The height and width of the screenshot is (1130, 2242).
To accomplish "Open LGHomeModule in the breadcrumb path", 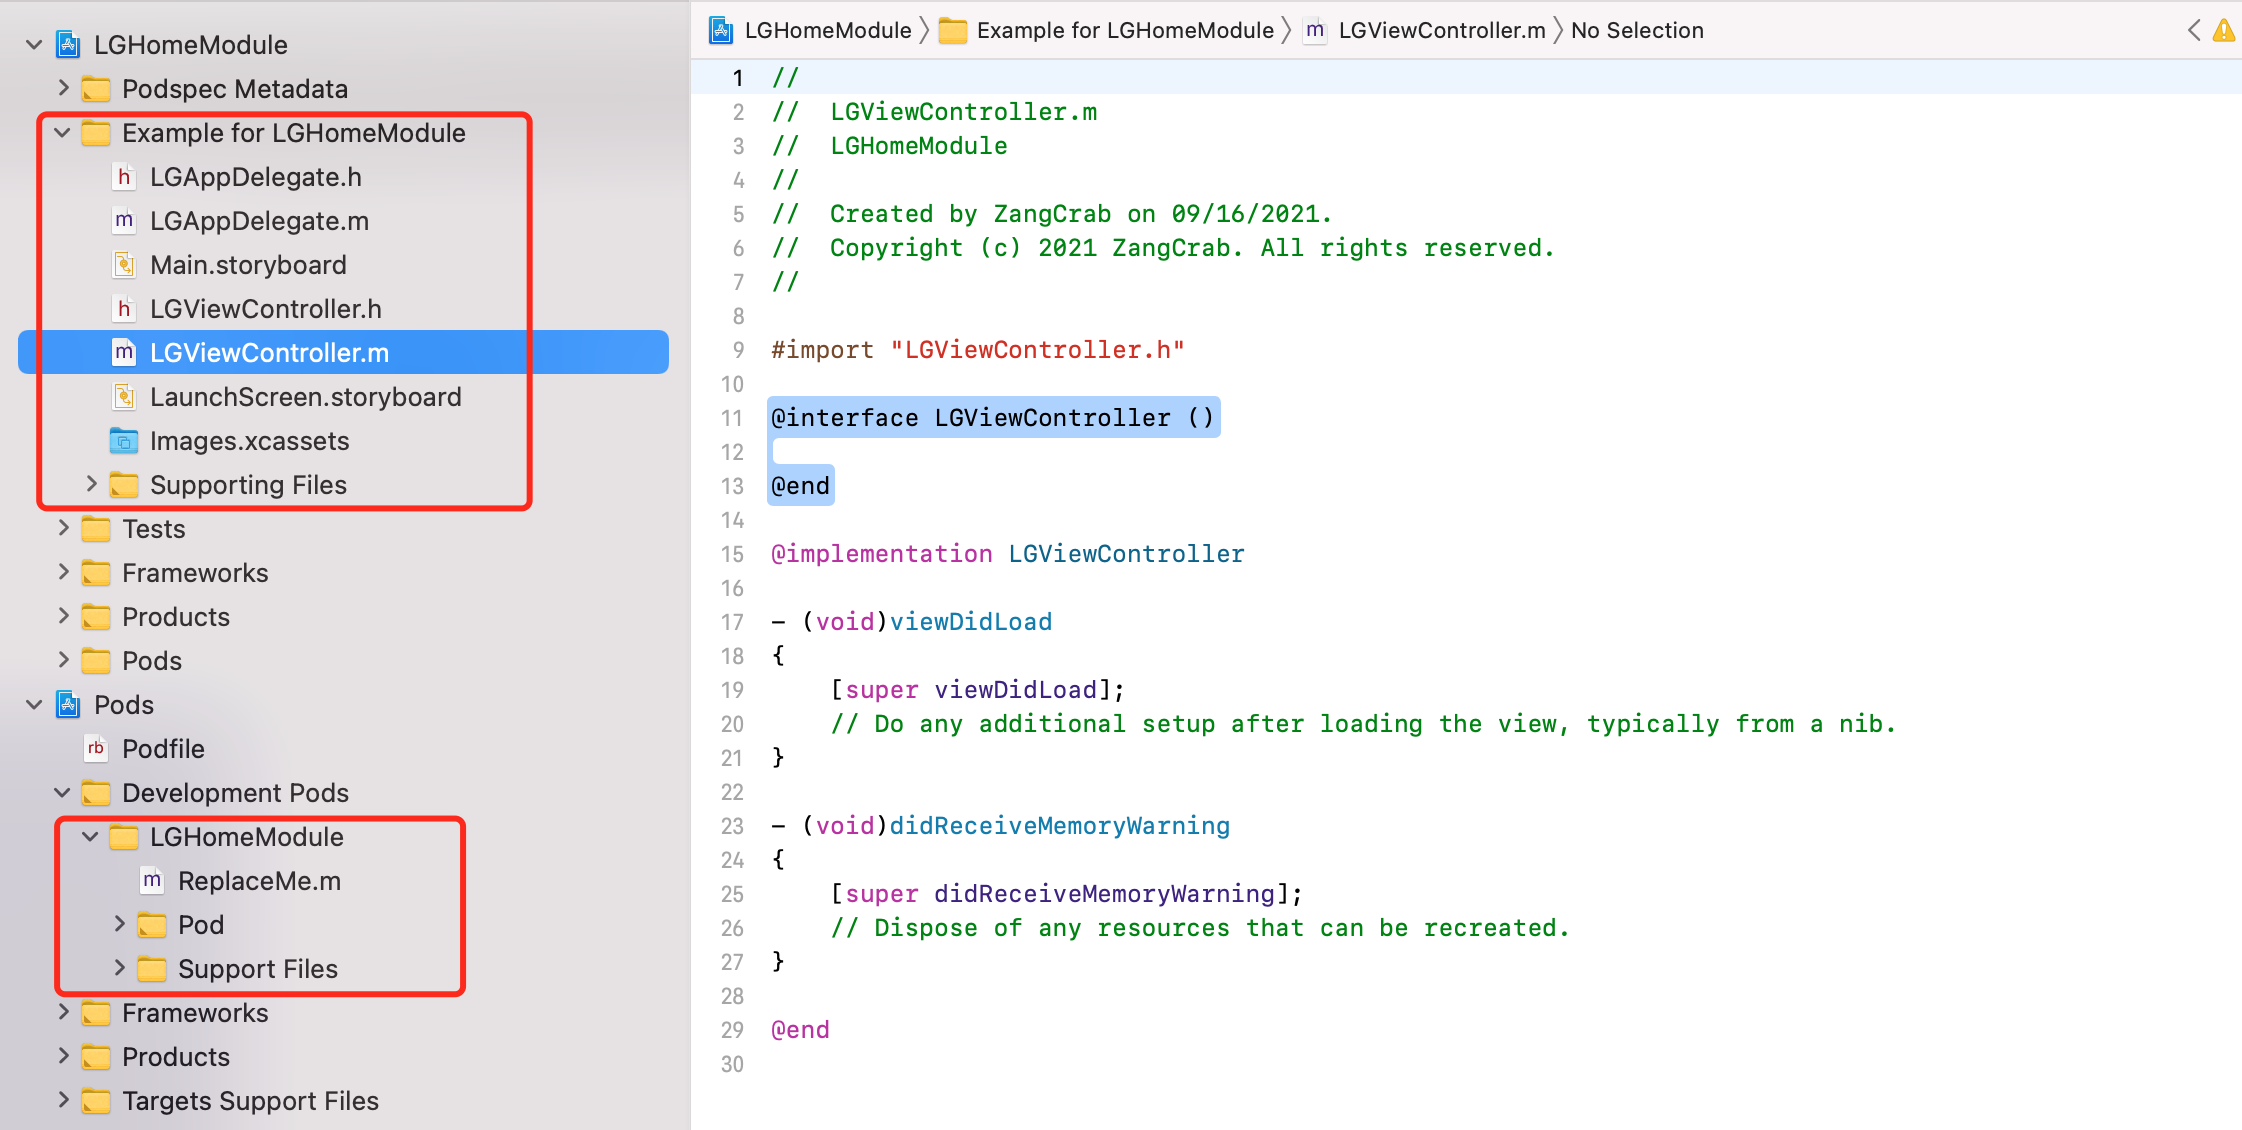I will coord(828,31).
